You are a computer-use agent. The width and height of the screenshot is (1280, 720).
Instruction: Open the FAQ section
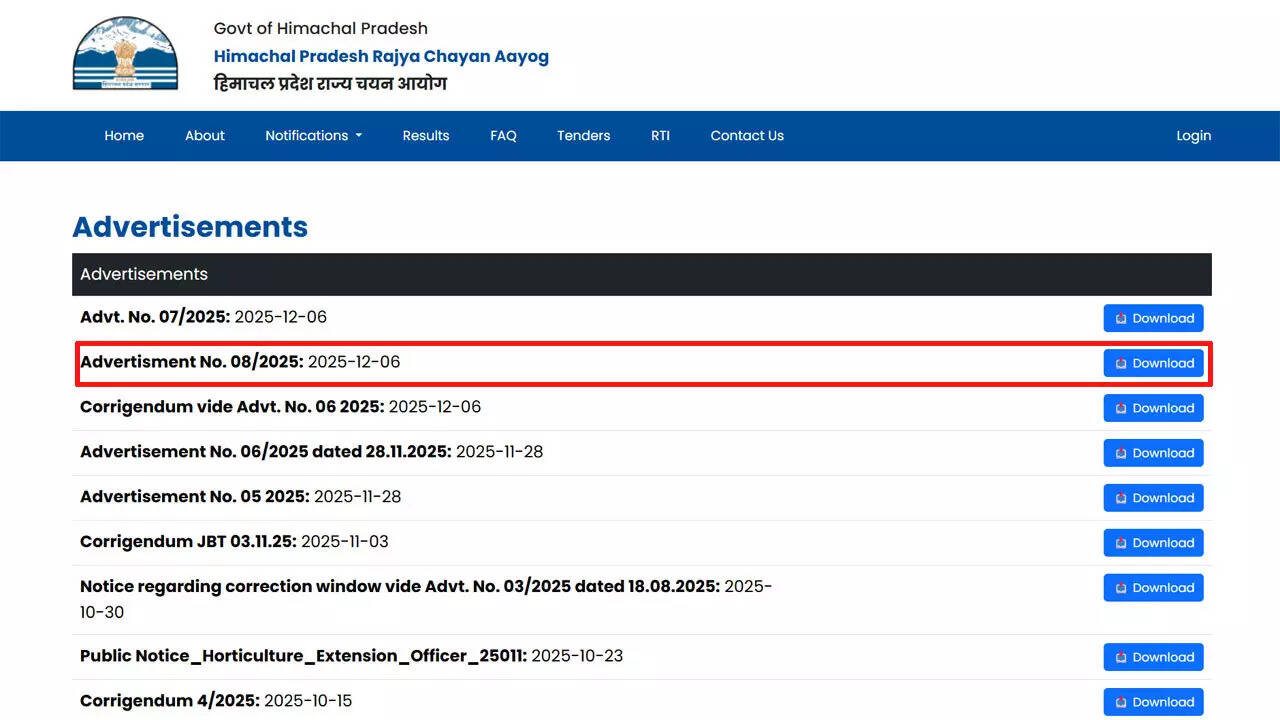[x=503, y=136]
